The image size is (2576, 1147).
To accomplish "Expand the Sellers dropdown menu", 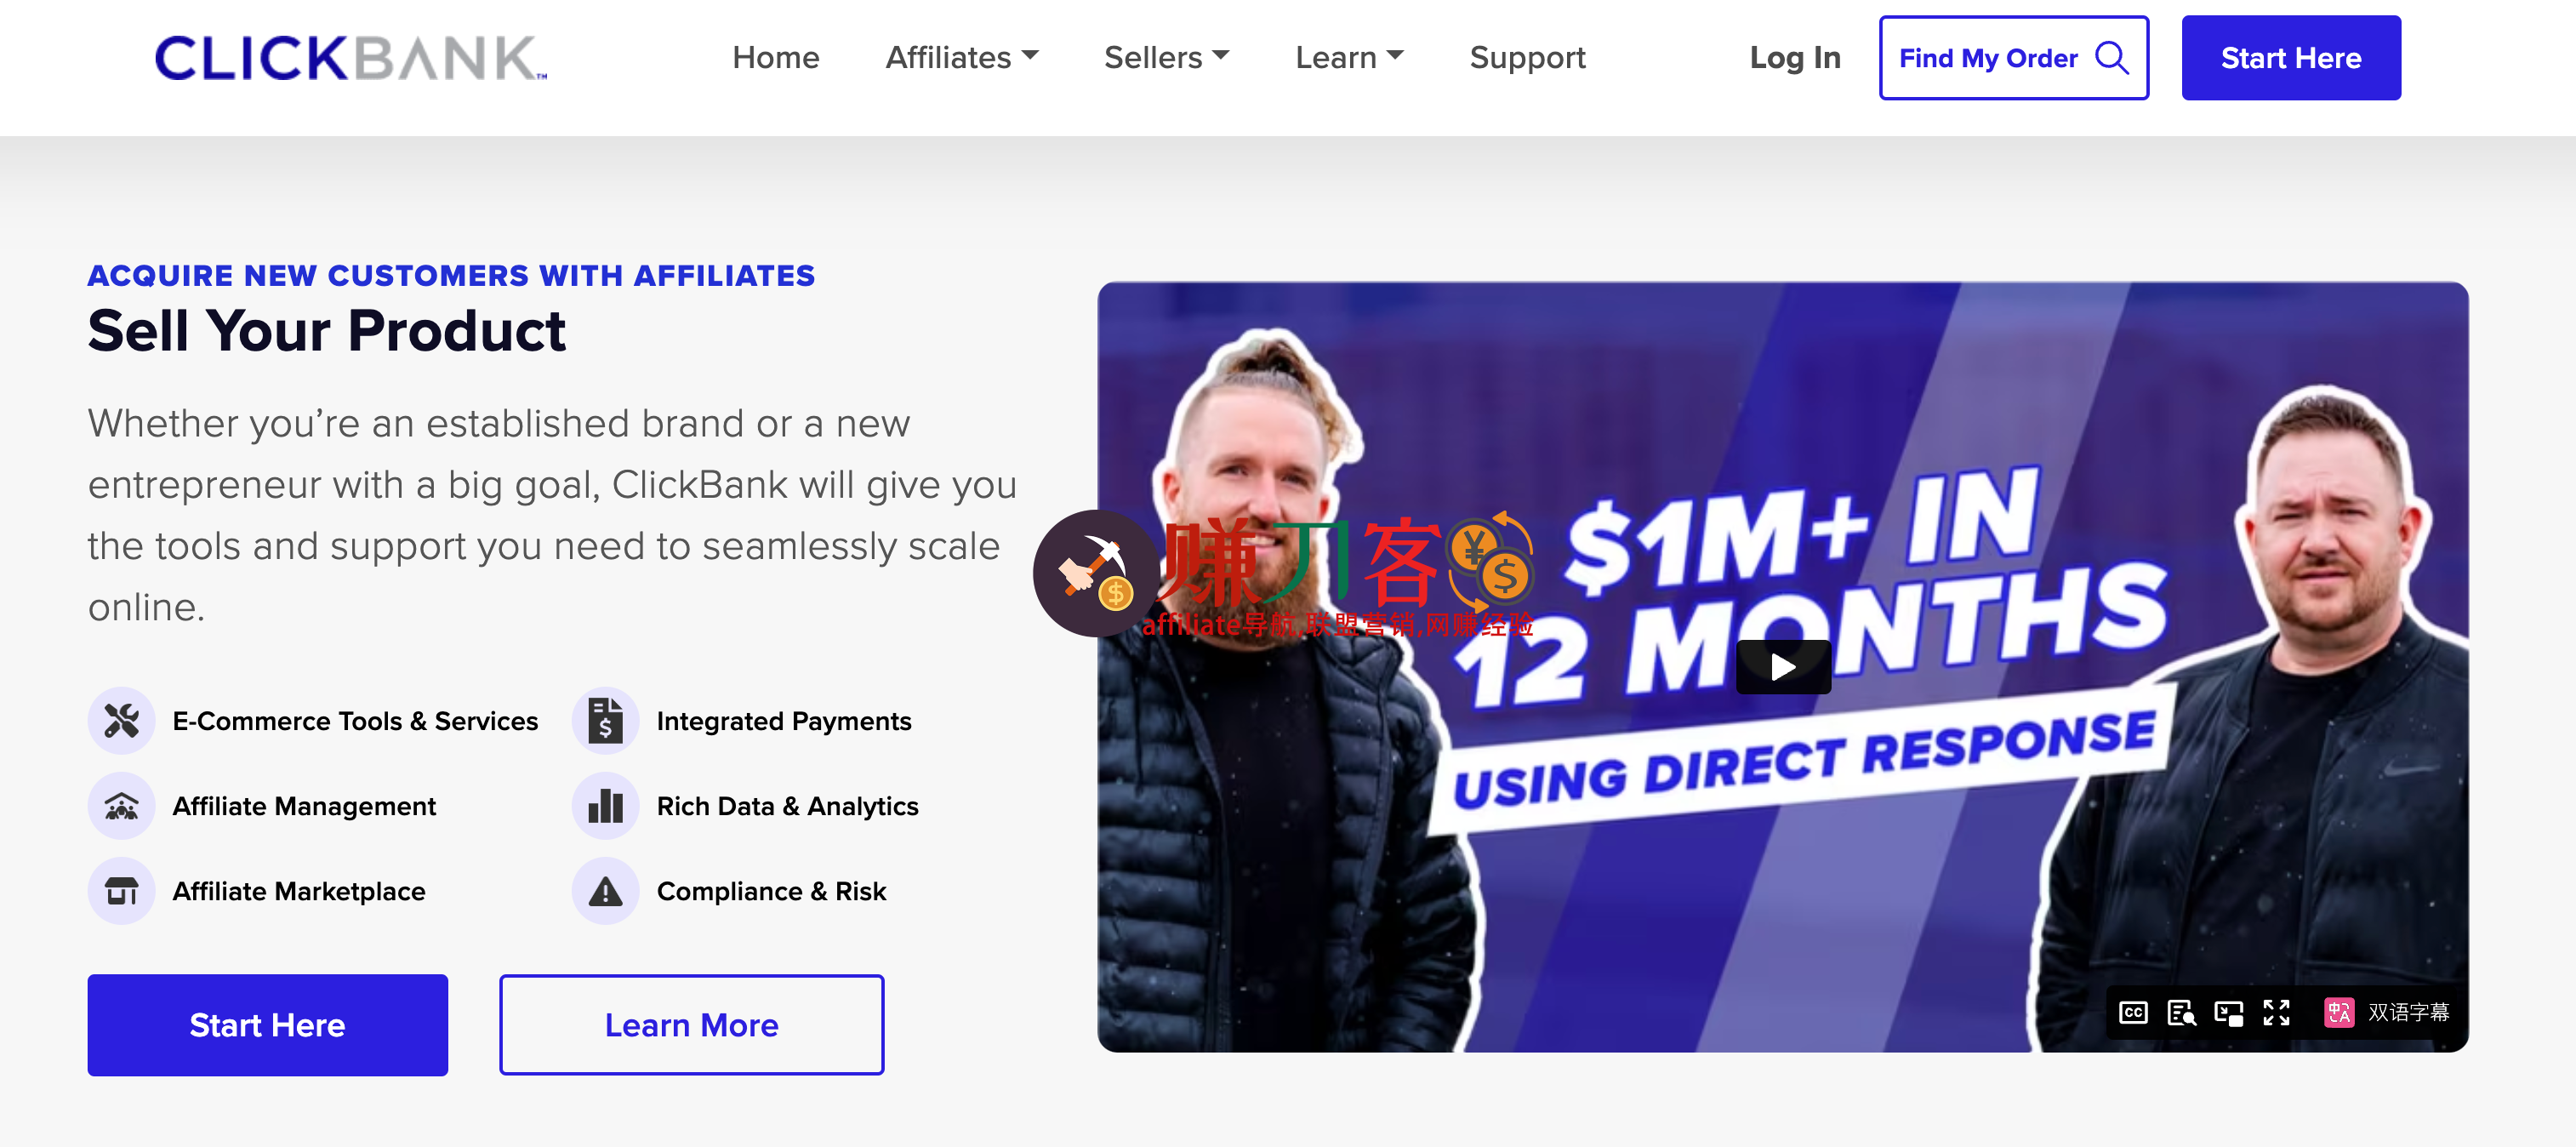I will click(x=1166, y=57).
